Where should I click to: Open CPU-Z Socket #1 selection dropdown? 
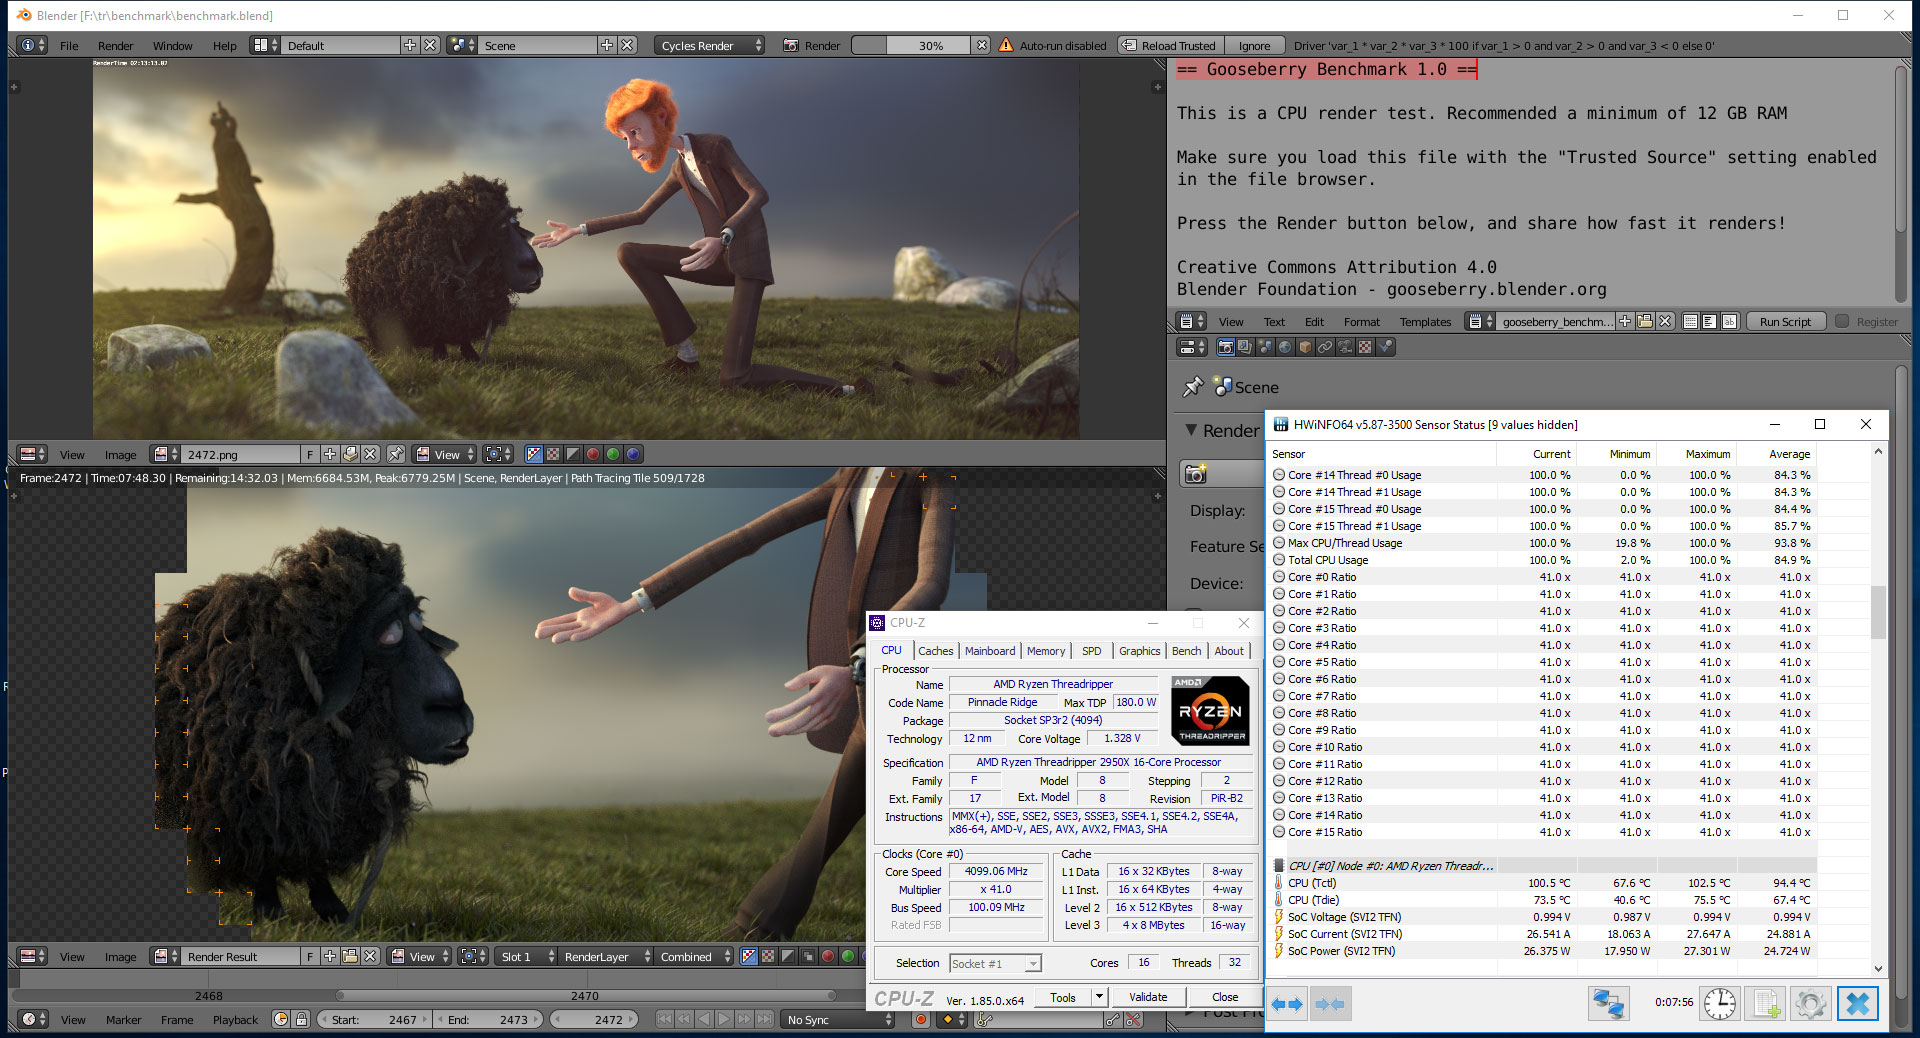[995, 963]
